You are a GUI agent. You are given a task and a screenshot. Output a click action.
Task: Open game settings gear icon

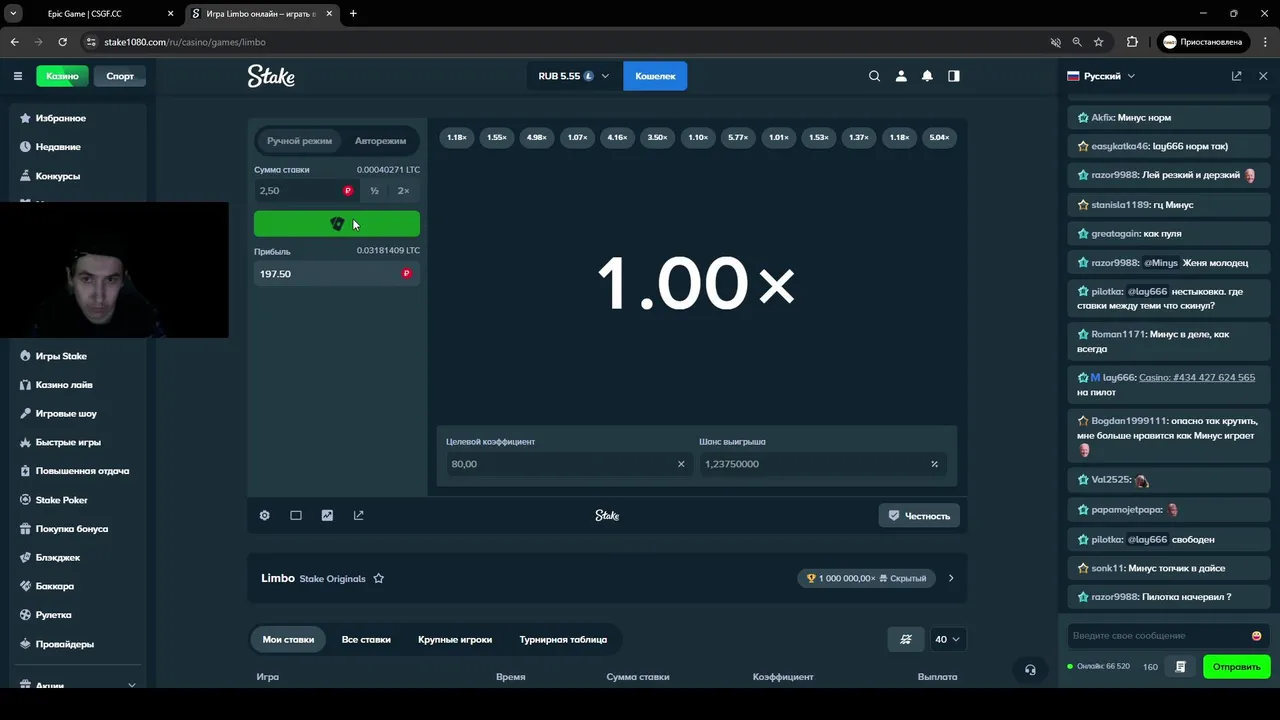coord(264,515)
